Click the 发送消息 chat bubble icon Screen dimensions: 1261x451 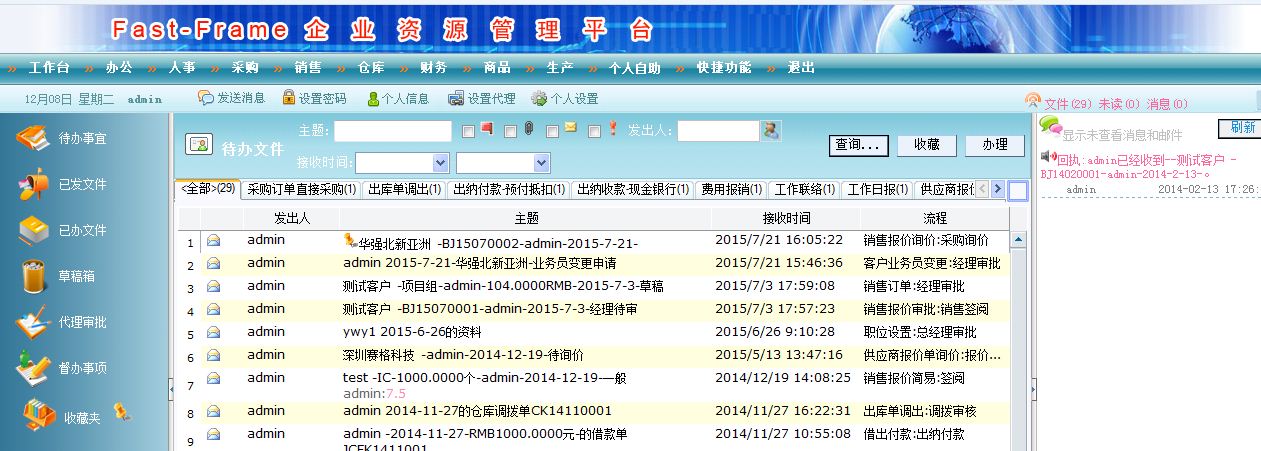point(206,98)
